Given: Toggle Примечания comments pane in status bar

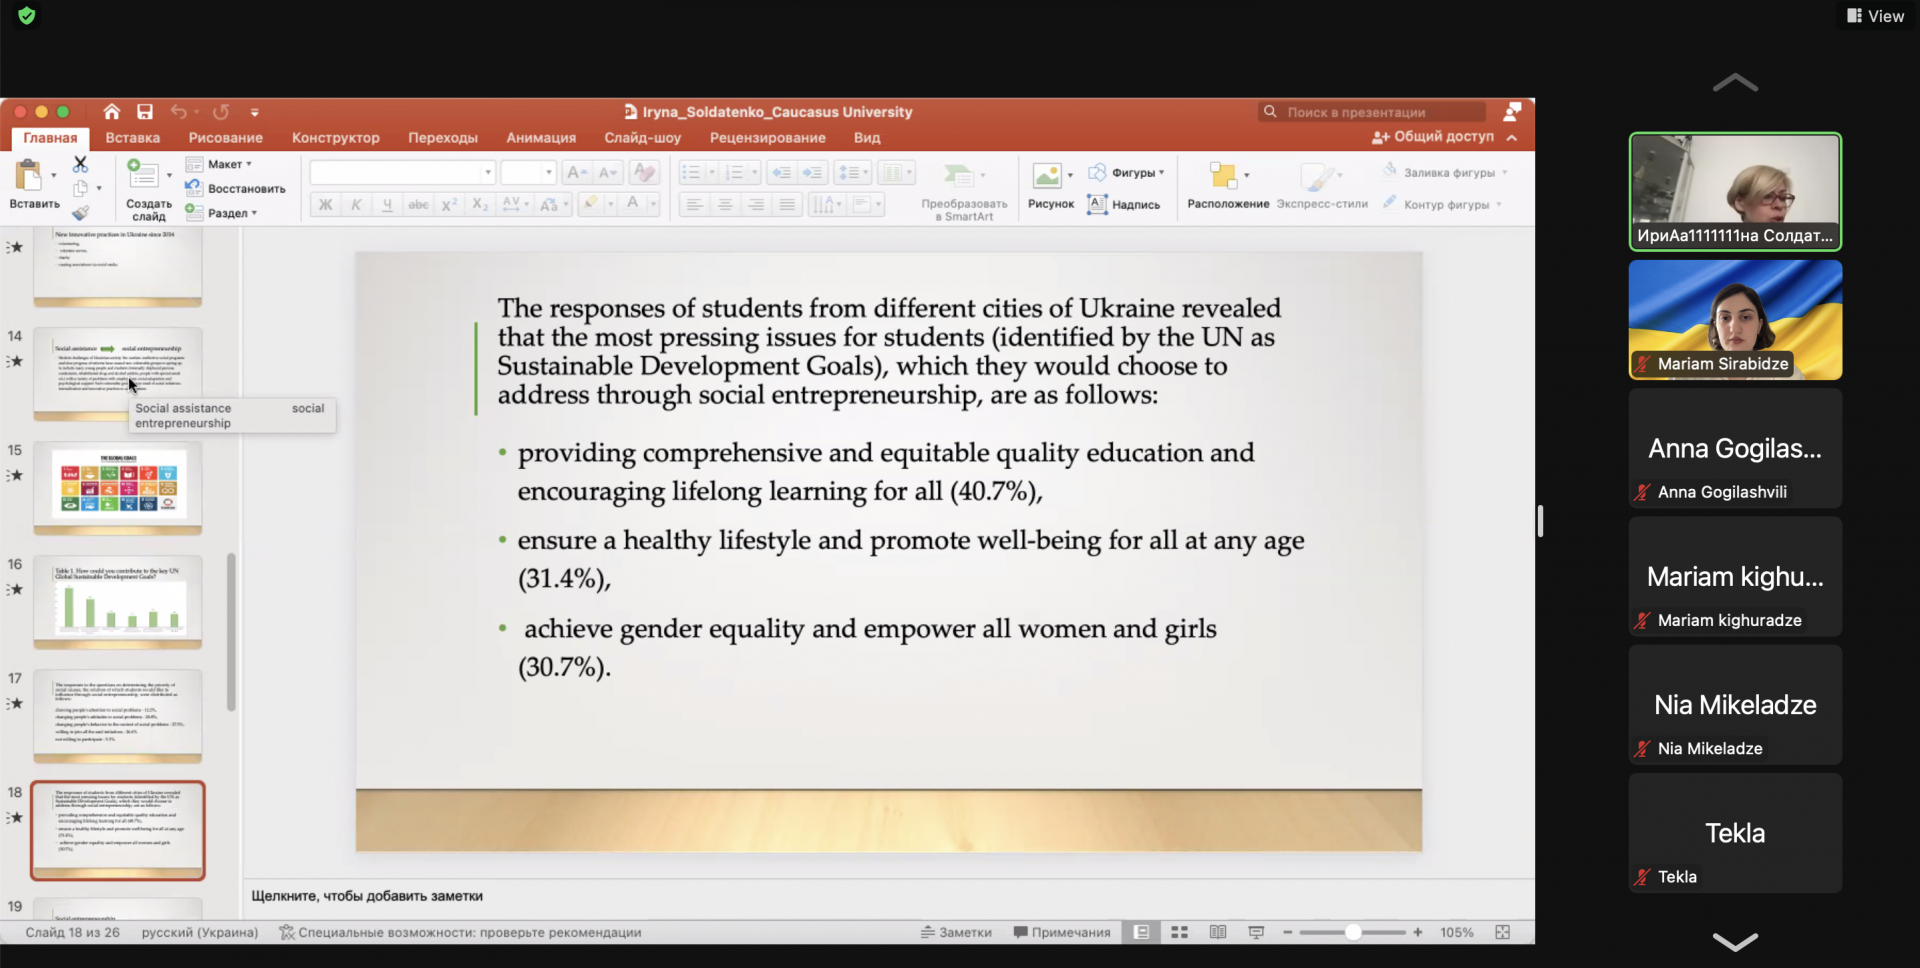Looking at the screenshot, I should pos(1062,932).
